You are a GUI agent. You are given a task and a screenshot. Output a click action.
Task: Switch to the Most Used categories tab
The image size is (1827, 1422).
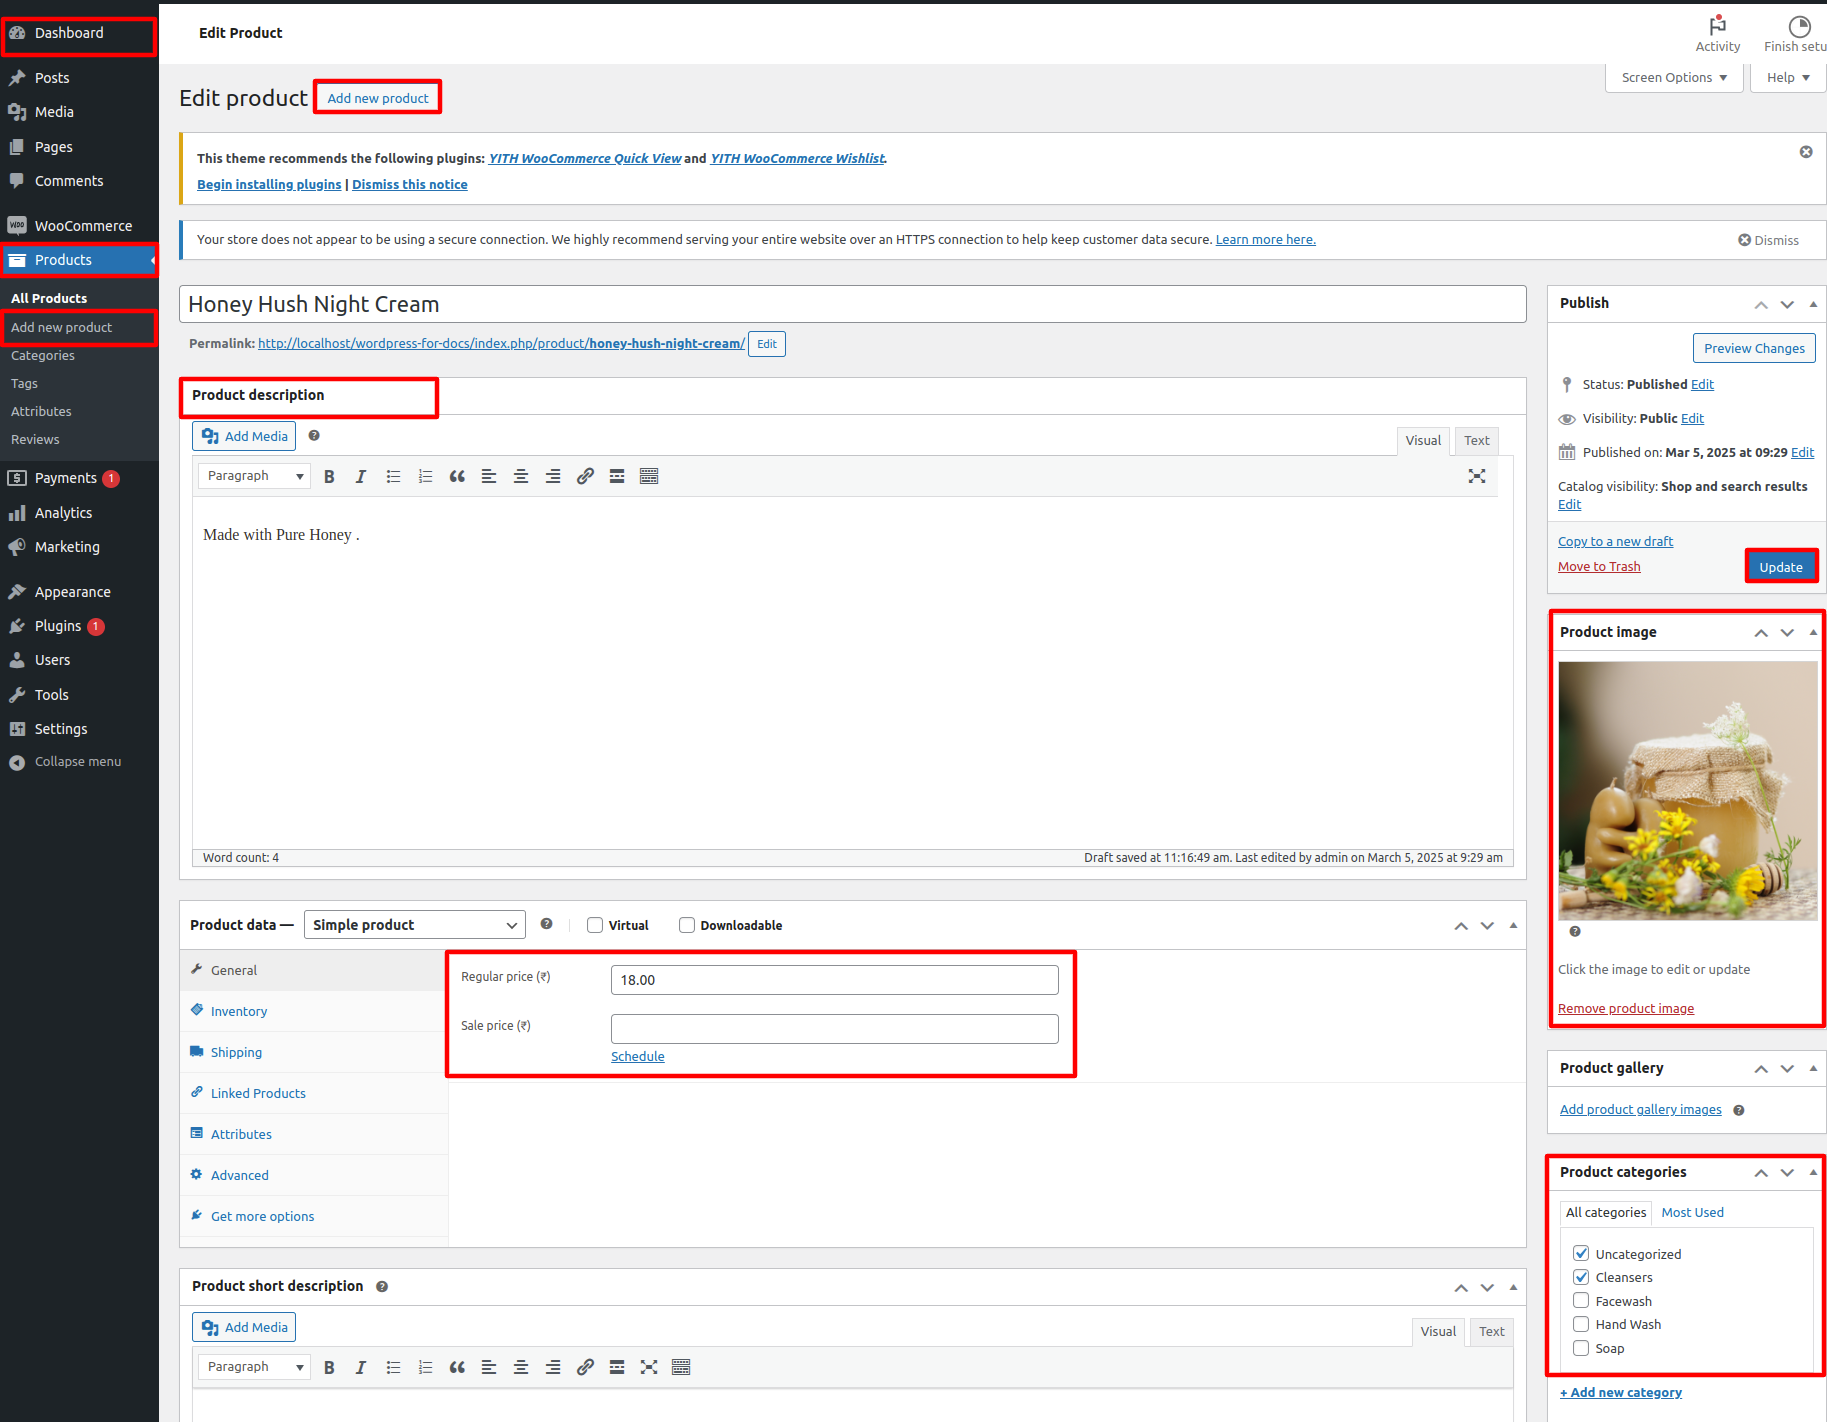[1692, 1213]
